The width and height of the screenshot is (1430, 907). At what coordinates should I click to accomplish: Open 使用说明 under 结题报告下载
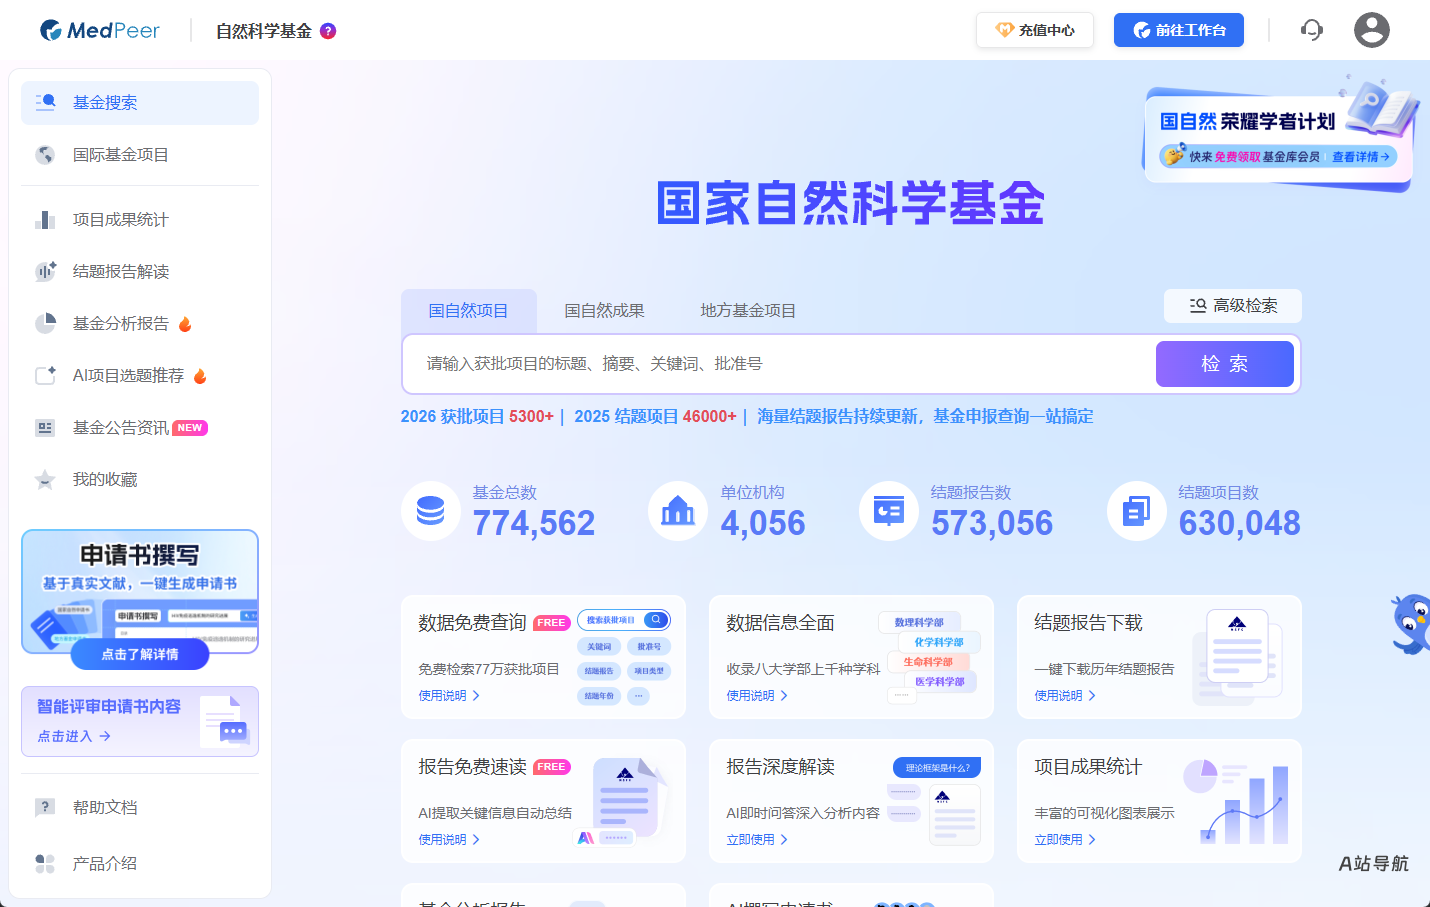tap(1065, 696)
